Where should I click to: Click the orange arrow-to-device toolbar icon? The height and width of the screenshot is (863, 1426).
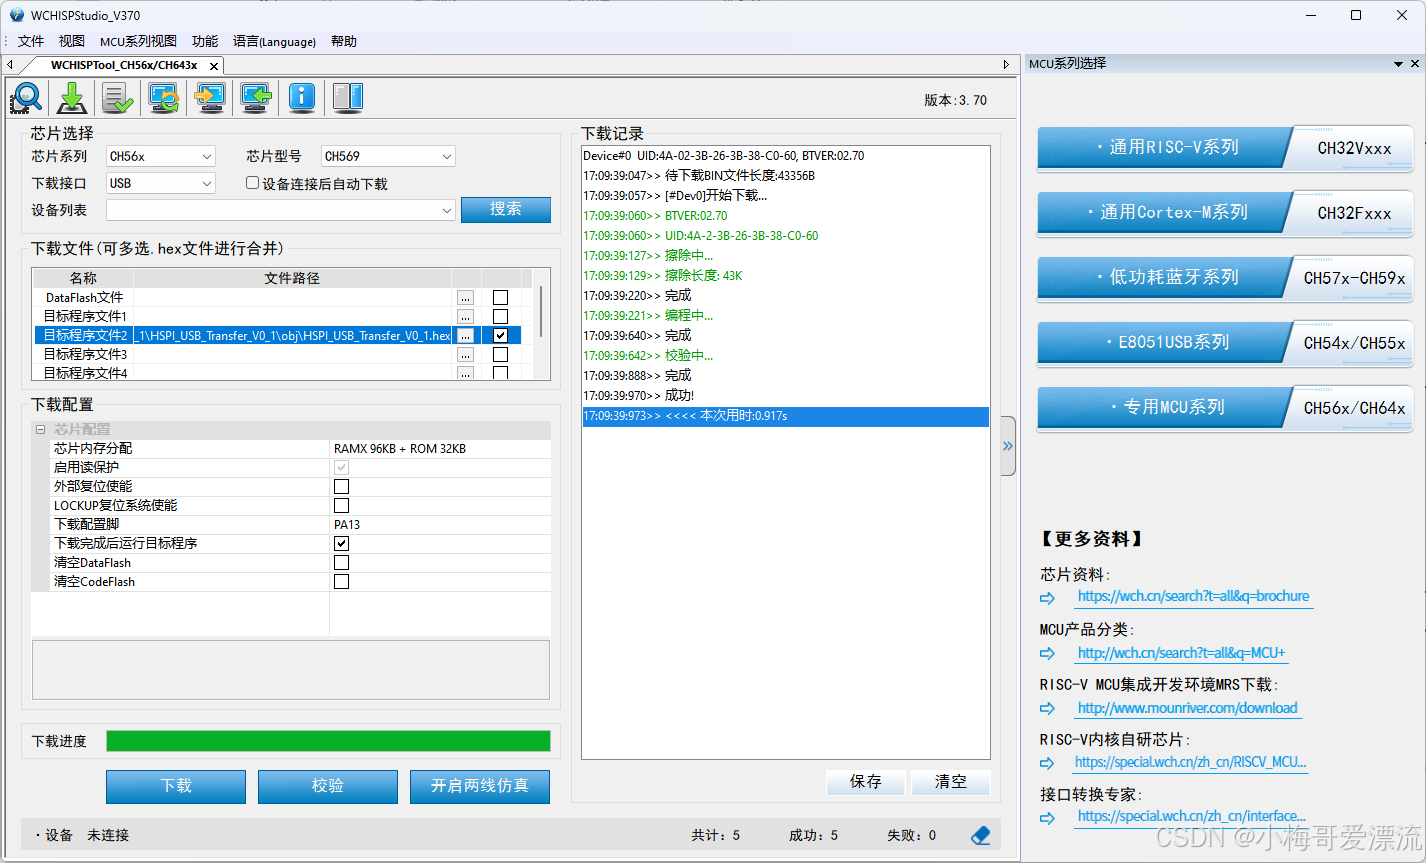209,97
